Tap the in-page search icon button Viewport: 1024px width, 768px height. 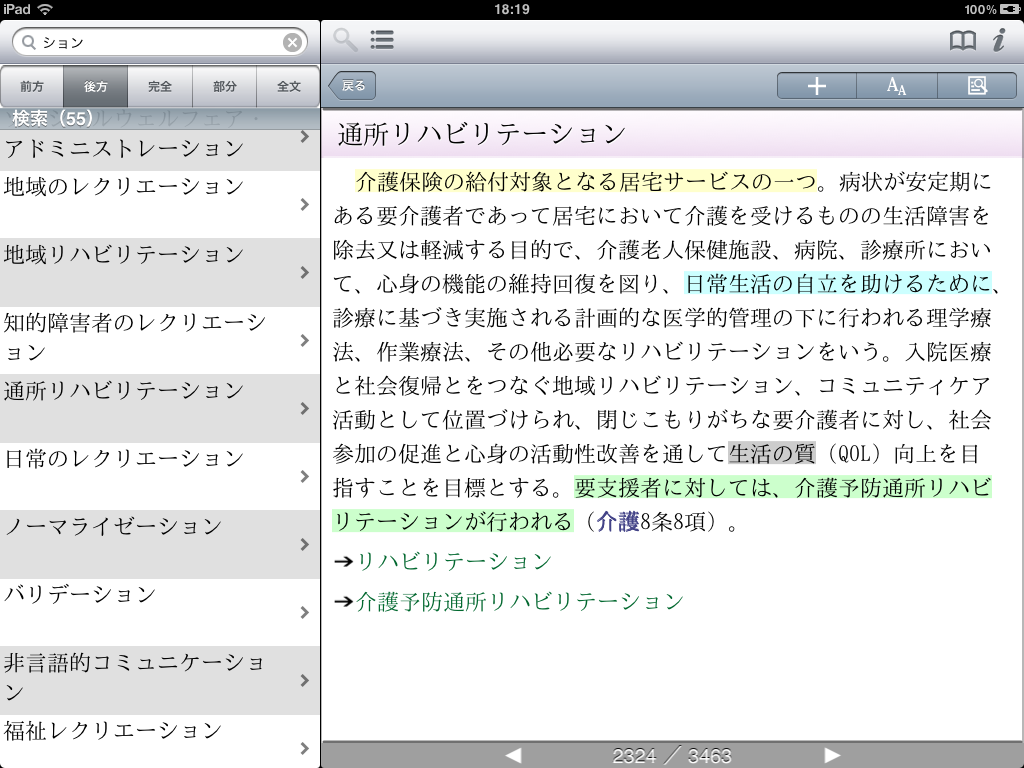977,86
